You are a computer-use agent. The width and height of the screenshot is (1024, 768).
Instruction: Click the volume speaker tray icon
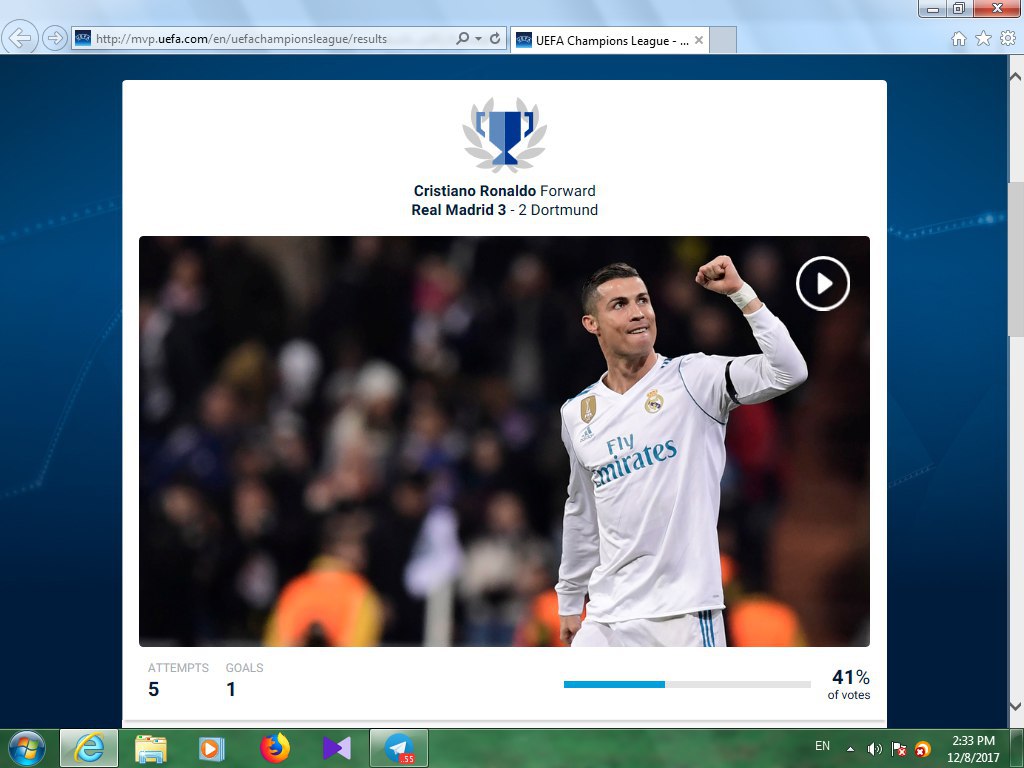pyautogui.click(x=874, y=749)
